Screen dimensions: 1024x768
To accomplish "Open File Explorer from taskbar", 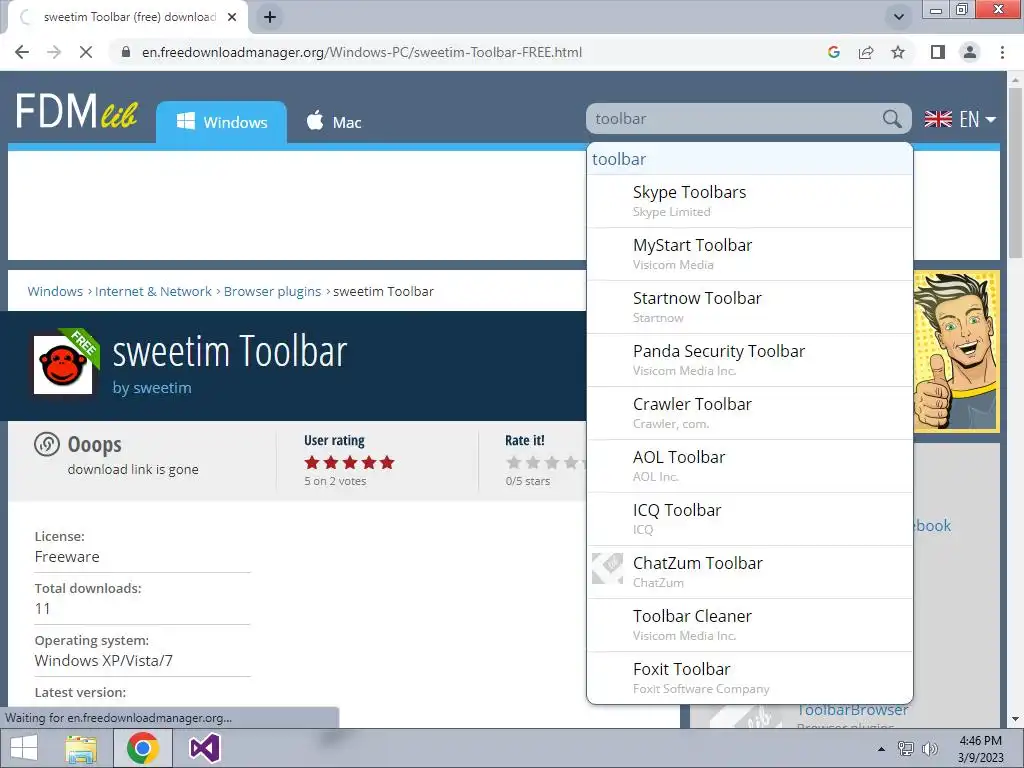I will 82,748.
